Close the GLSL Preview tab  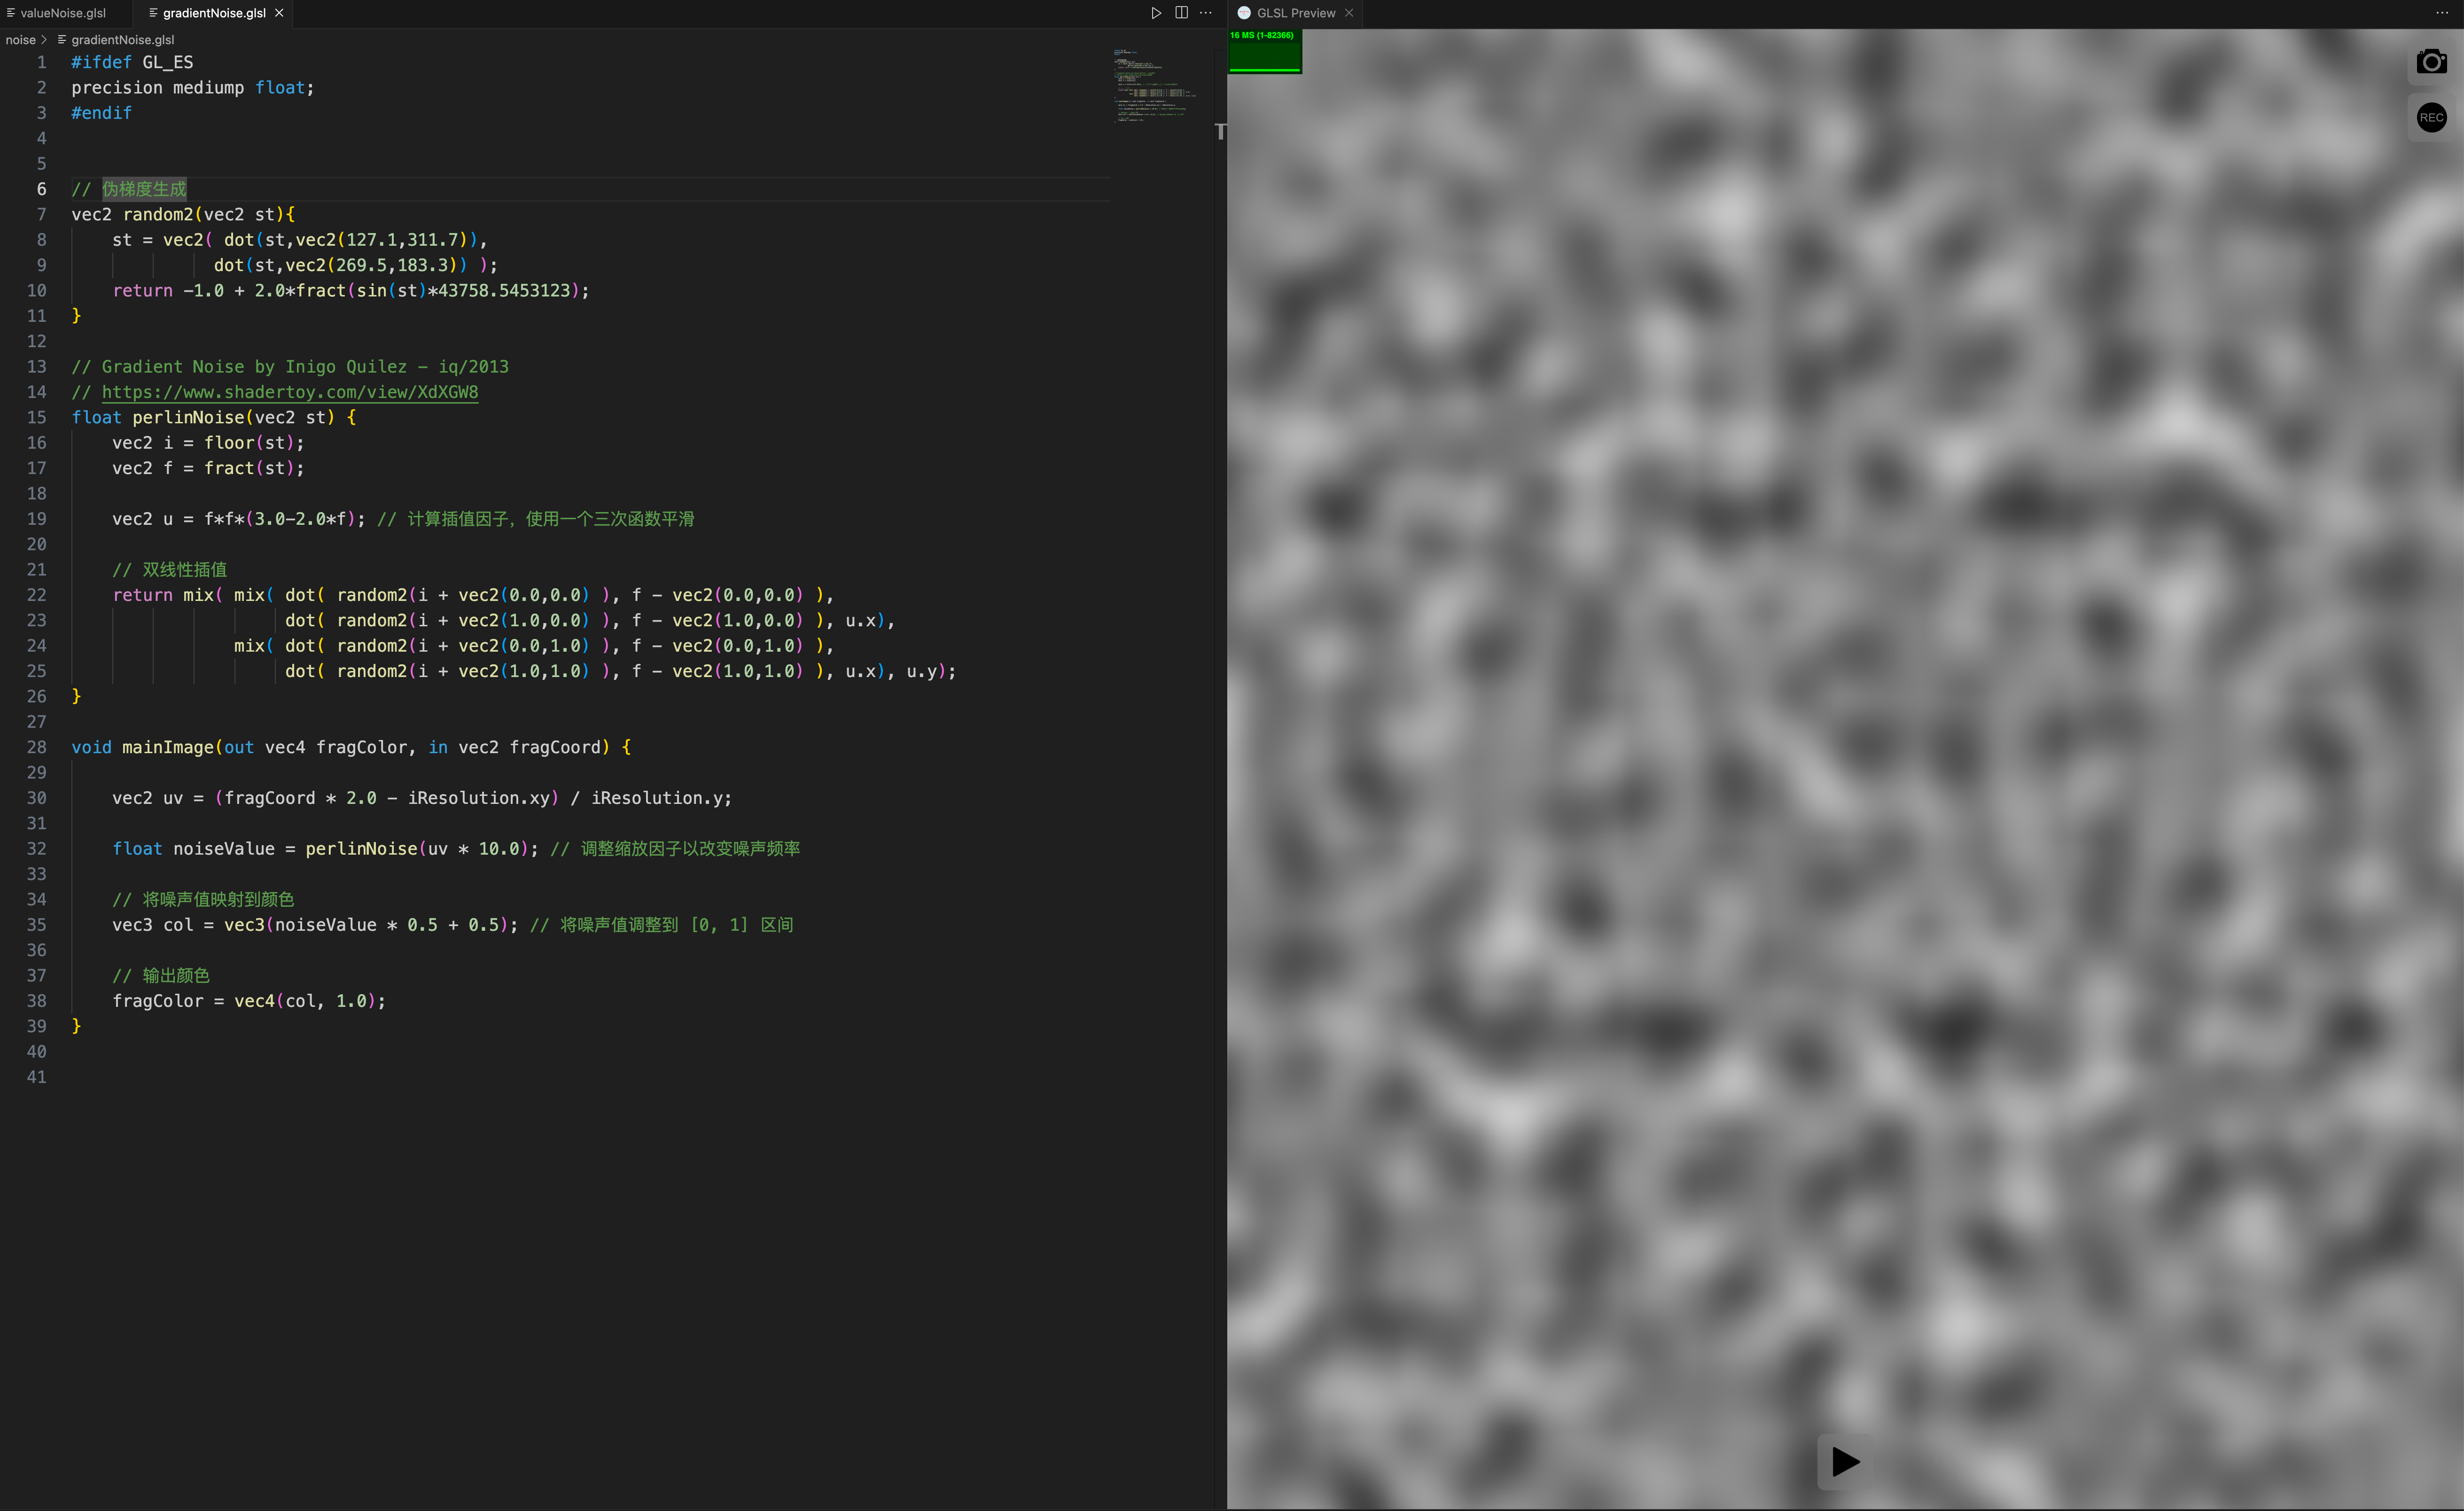tap(1348, 13)
